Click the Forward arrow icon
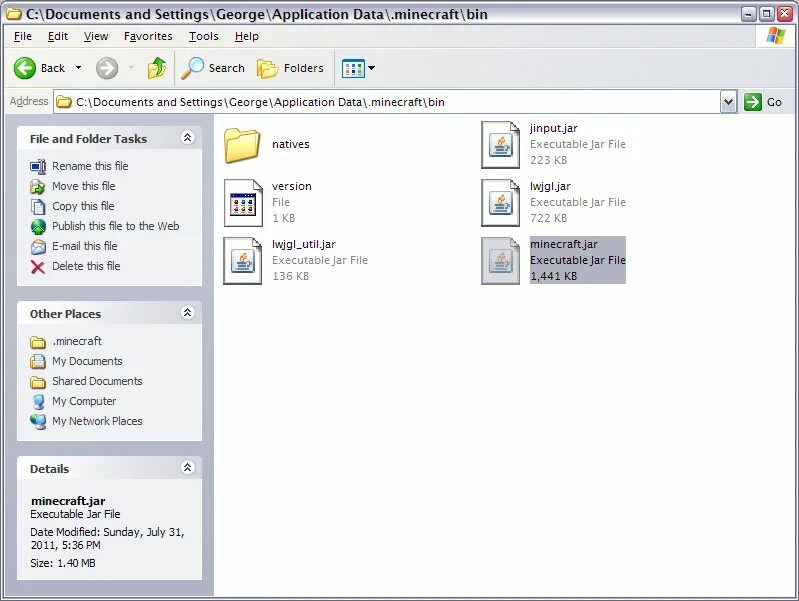Viewport: 799px width, 601px height. [x=107, y=68]
